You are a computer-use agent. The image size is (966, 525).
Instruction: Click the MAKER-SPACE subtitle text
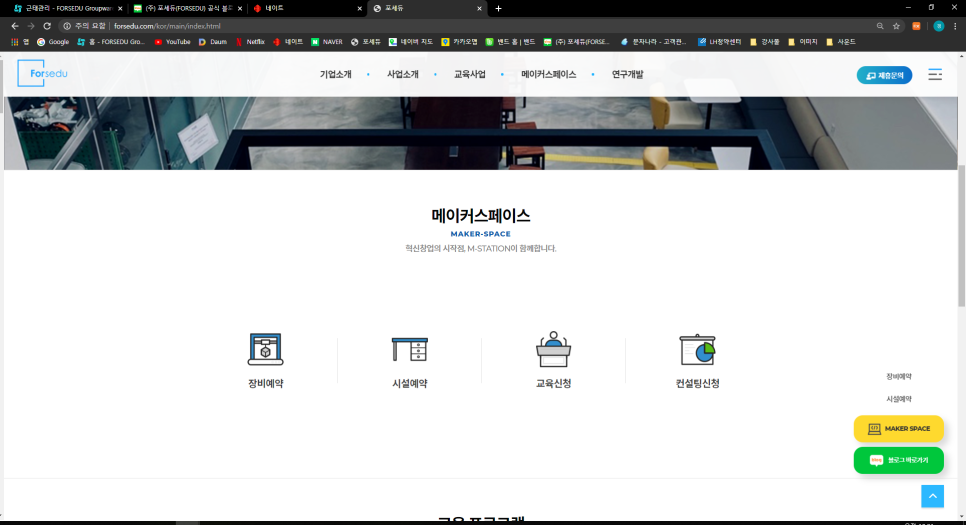481,234
